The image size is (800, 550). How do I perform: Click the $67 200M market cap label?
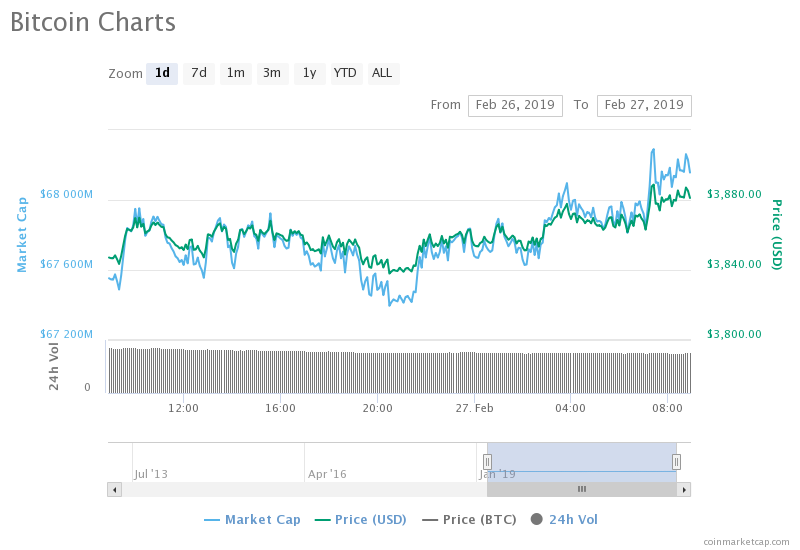pos(66,334)
